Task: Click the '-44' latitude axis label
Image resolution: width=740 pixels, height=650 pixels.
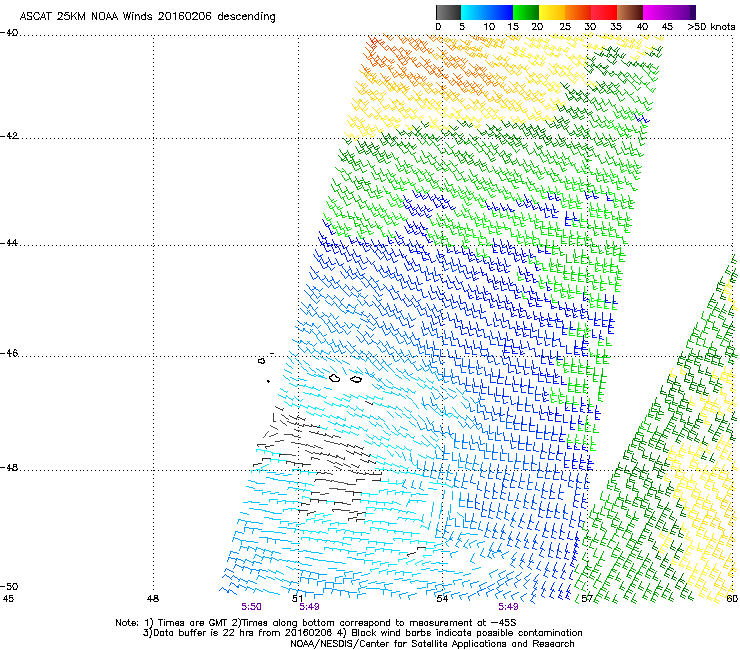Action: pos(9,243)
